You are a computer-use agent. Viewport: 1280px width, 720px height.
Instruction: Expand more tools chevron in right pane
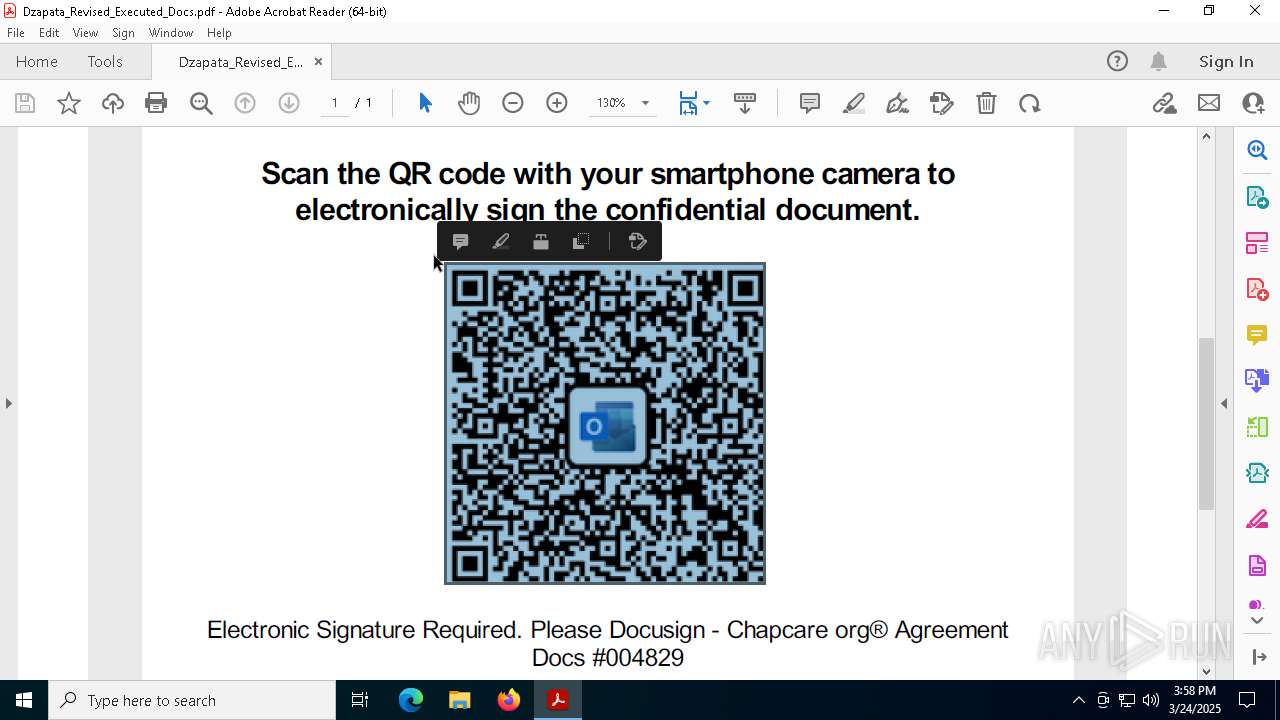(1257, 621)
